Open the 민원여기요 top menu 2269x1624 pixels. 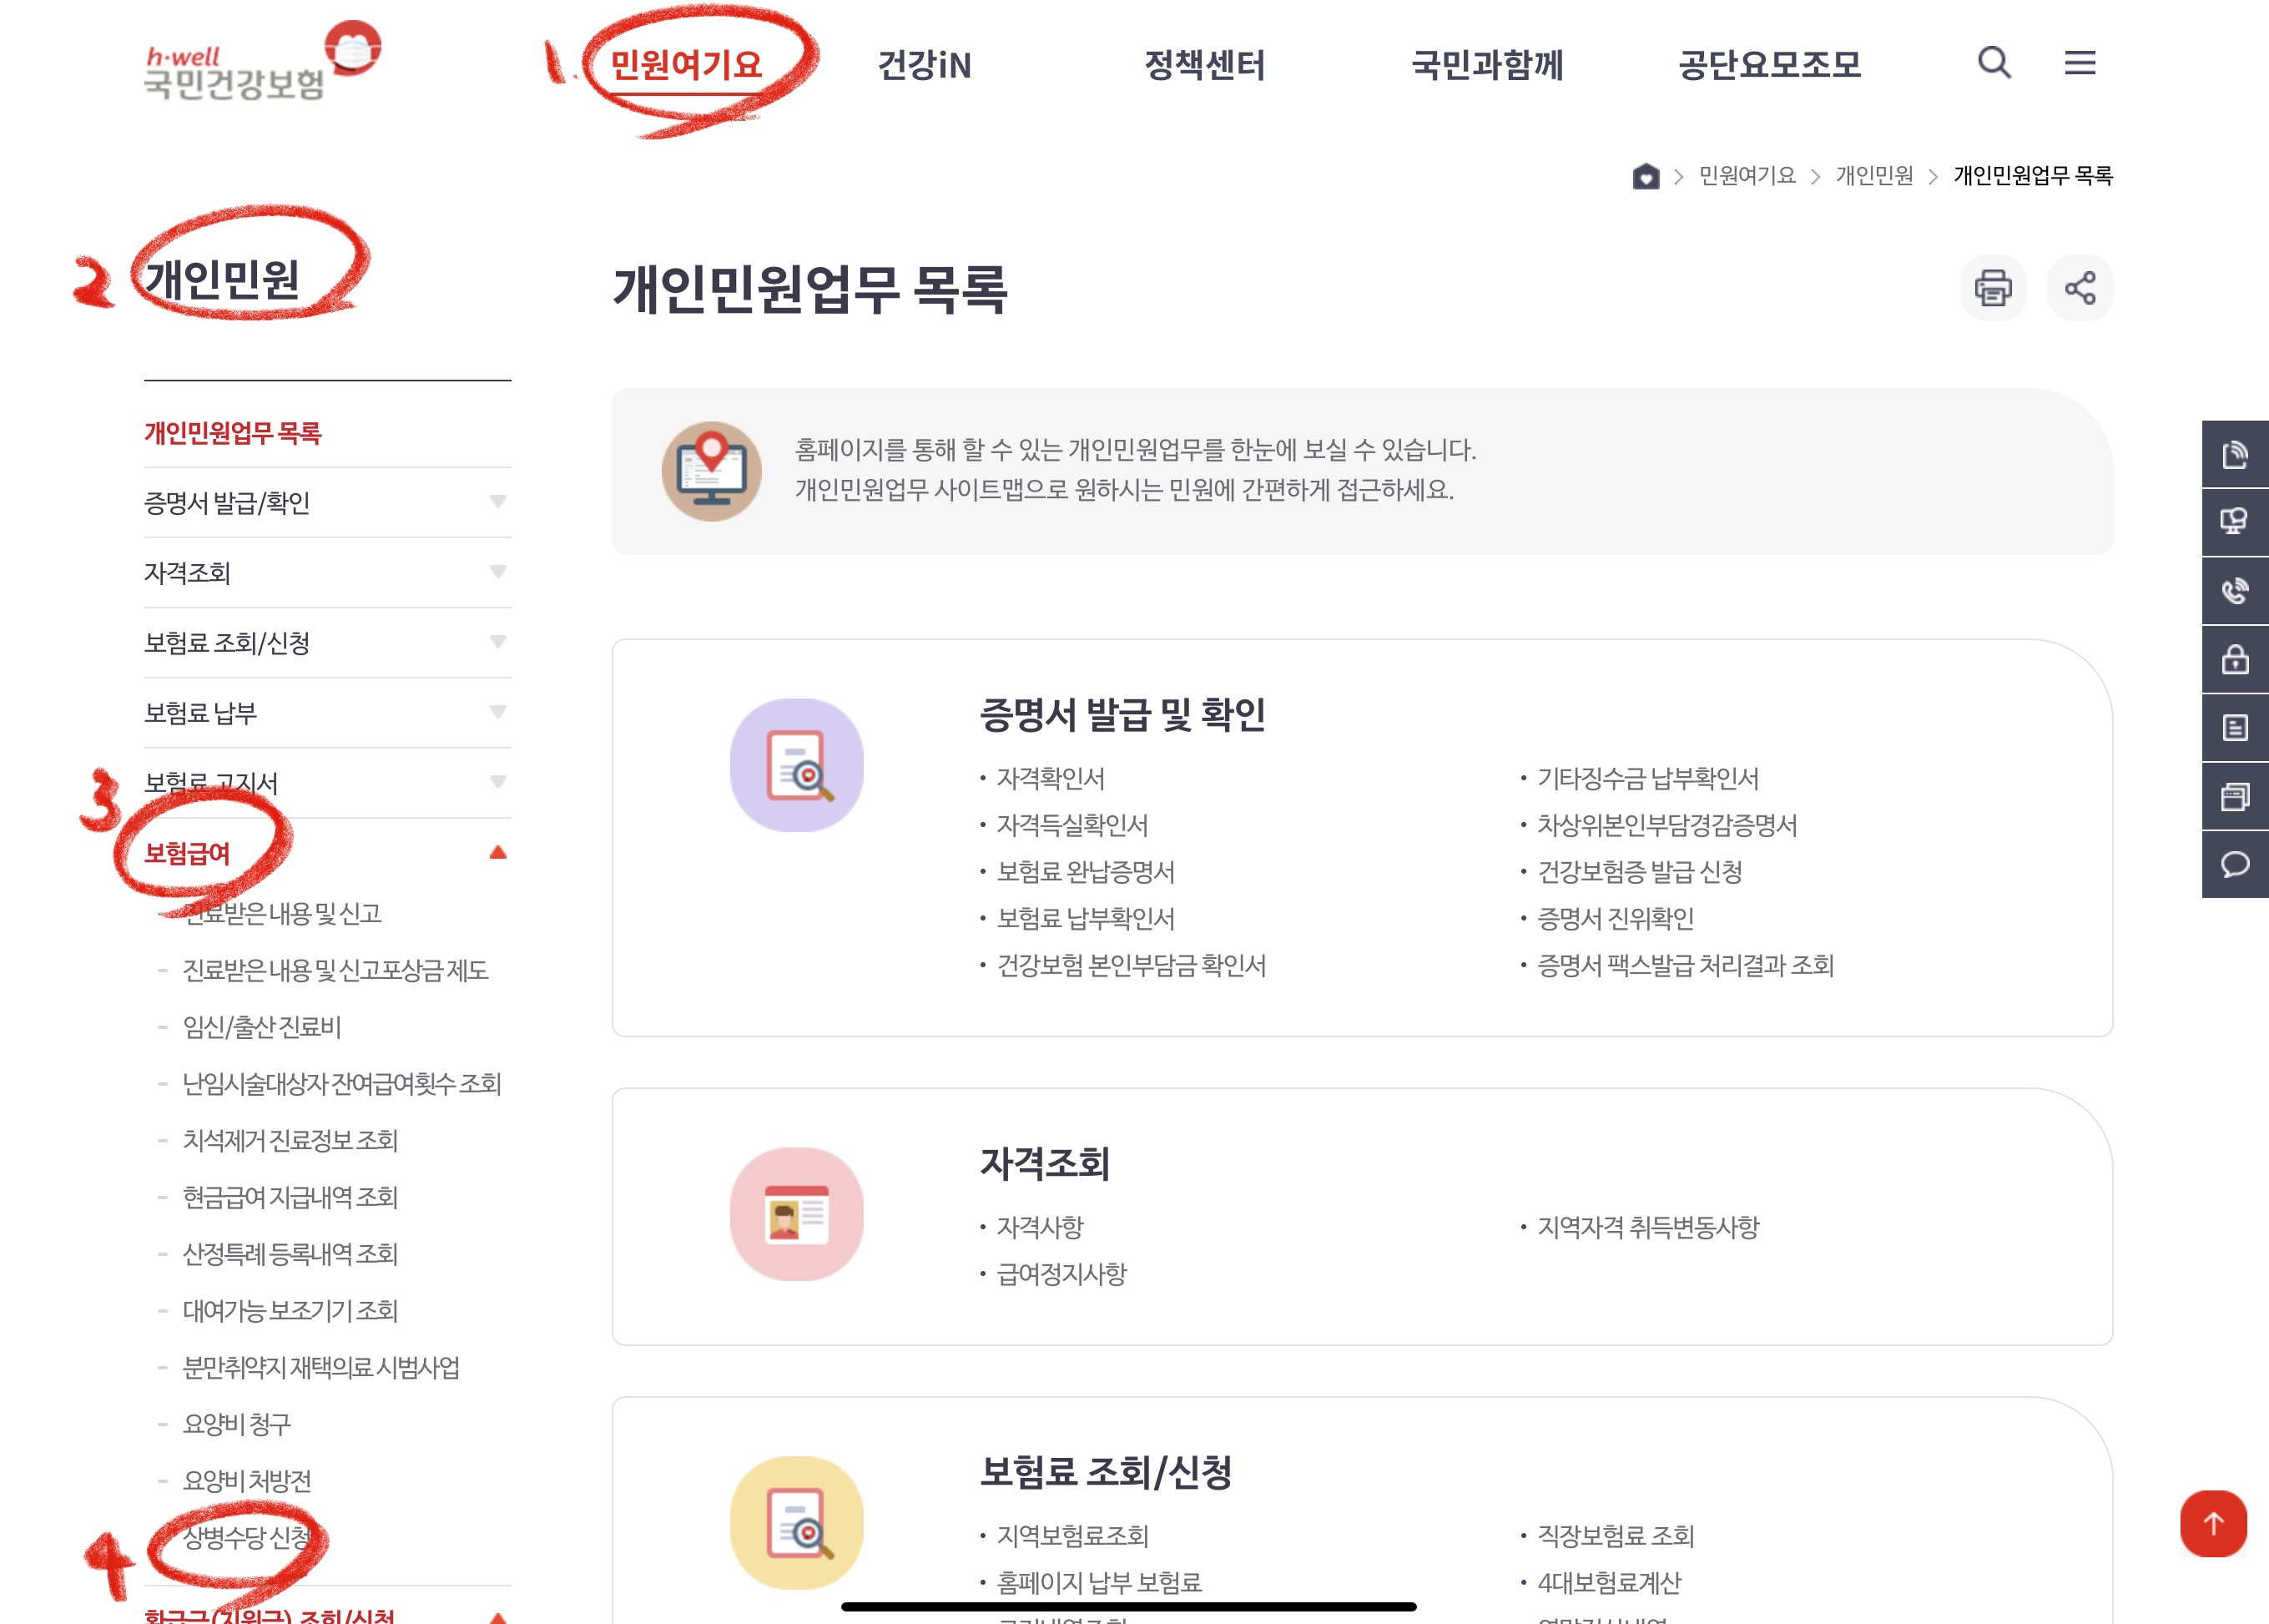pos(686,66)
